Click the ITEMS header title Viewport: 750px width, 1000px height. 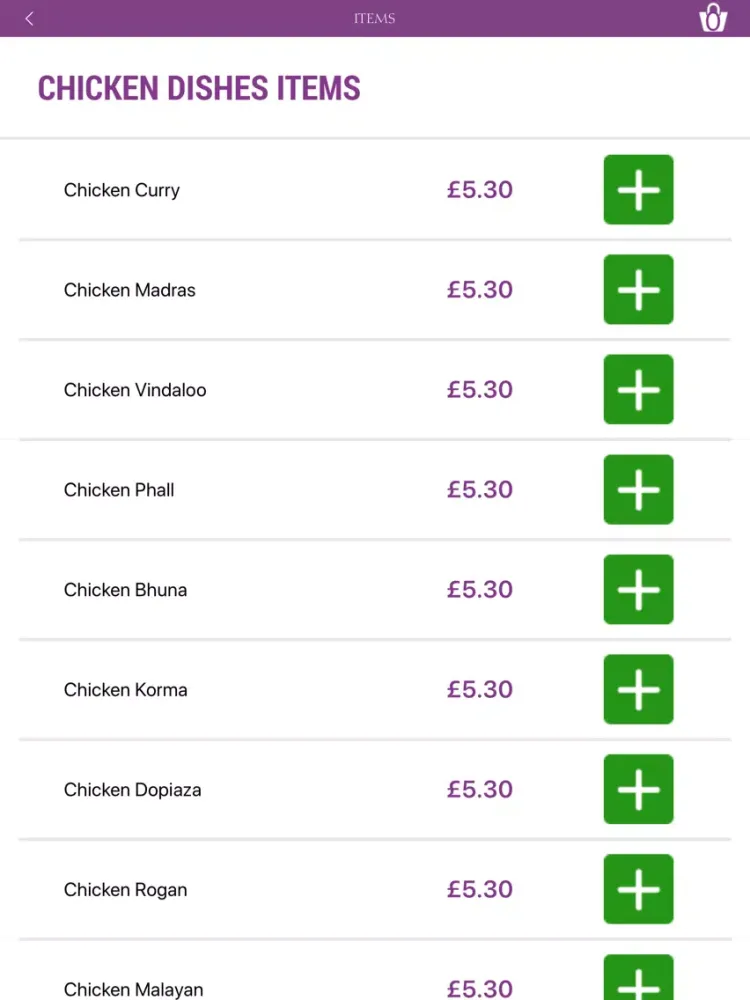pyautogui.click(x=374, y=18)
